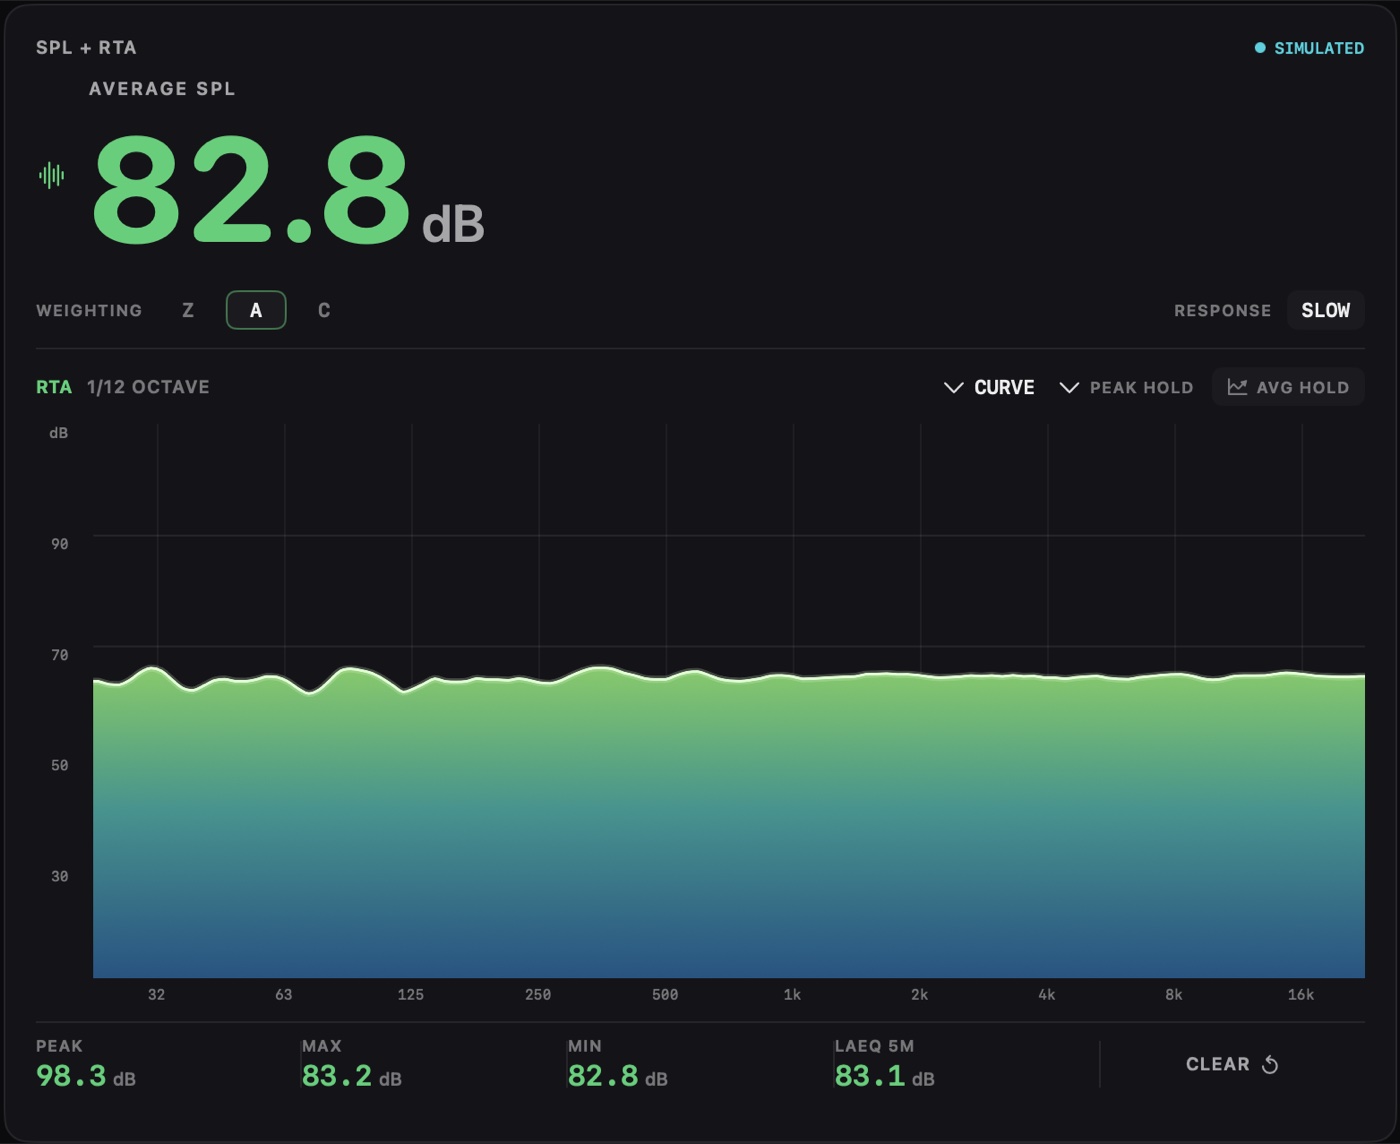
Task: Click the green waveform icon beside 82.8
Action: (x=51, y=176)
